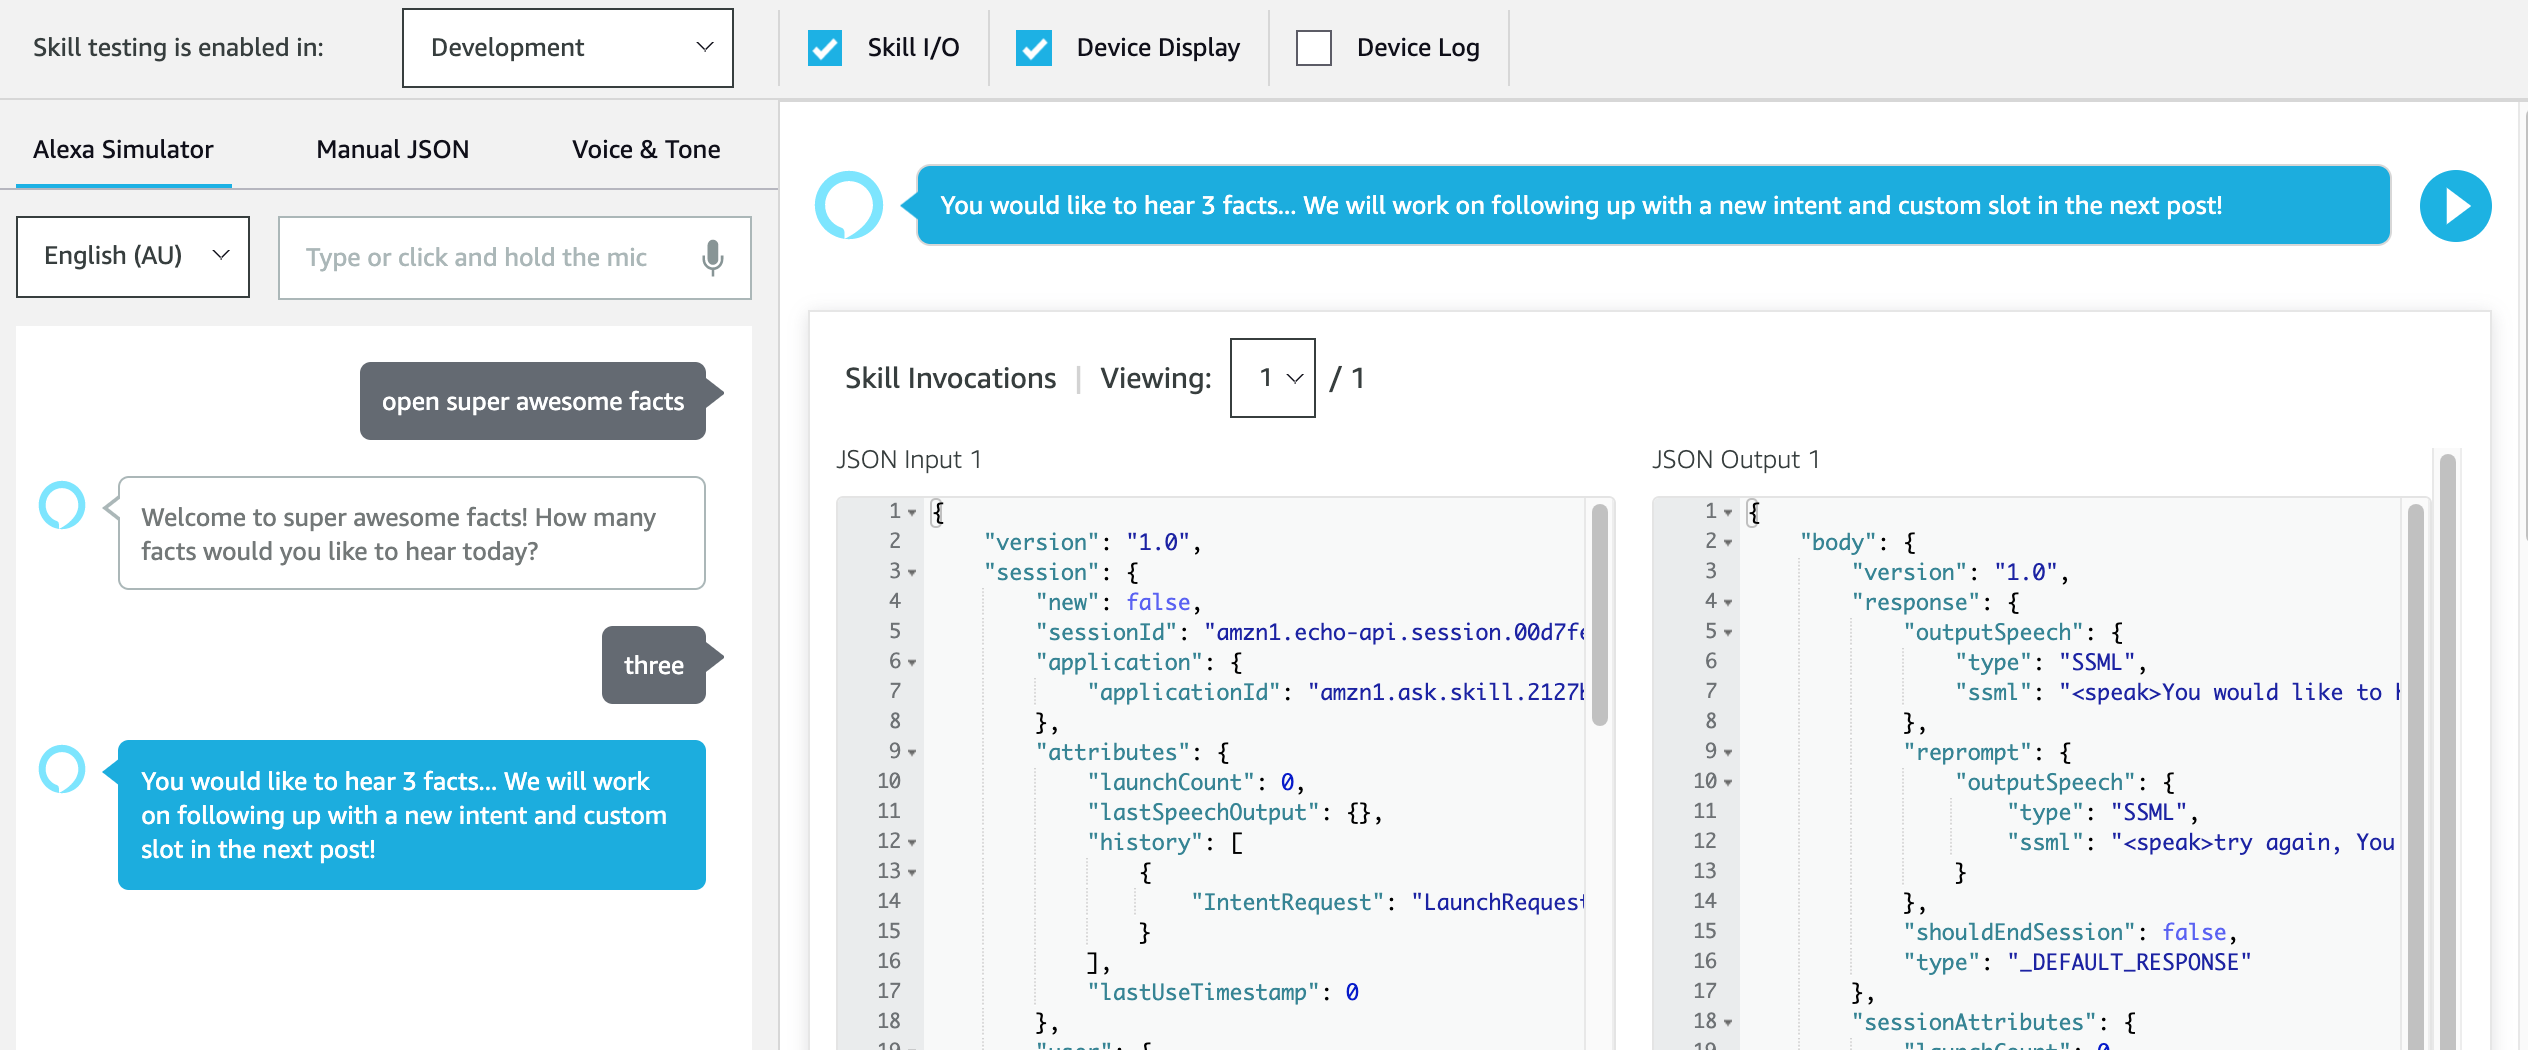Click the microphone icon in utterance field
The height and width of the screenshot is (1050, 2528).
(712, 258)
